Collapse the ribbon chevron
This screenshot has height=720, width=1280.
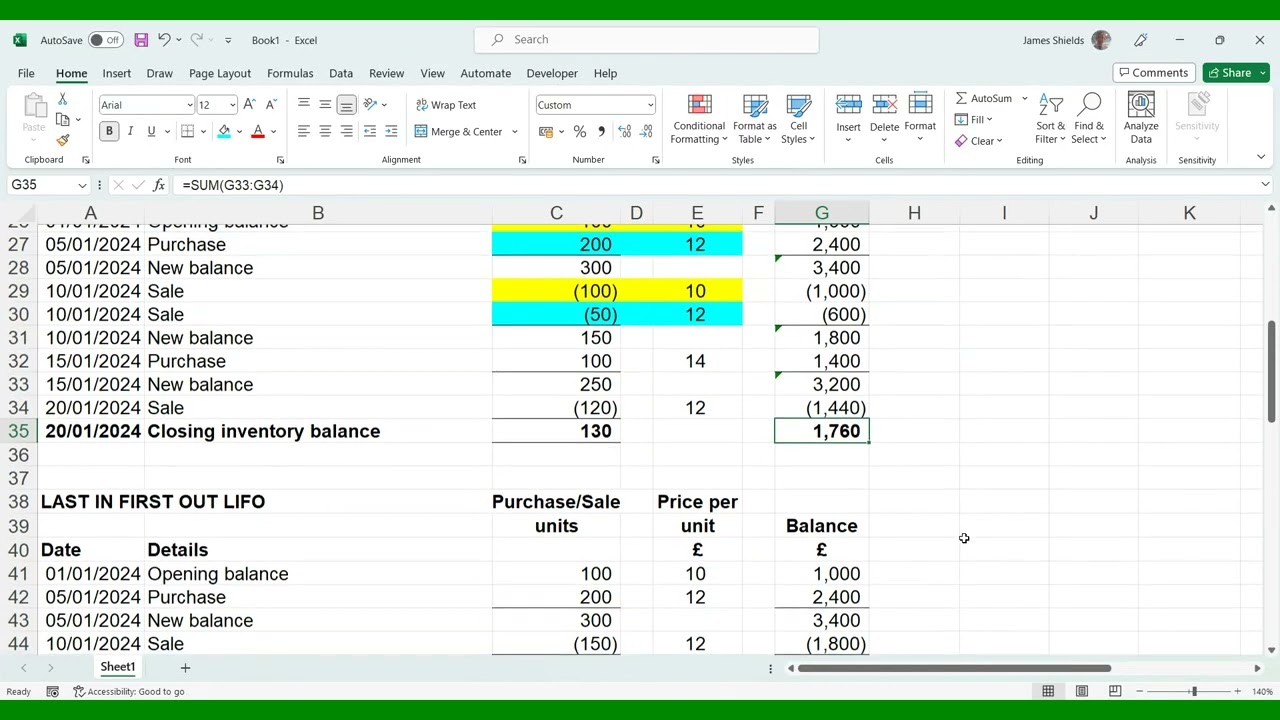point(1261,157)
